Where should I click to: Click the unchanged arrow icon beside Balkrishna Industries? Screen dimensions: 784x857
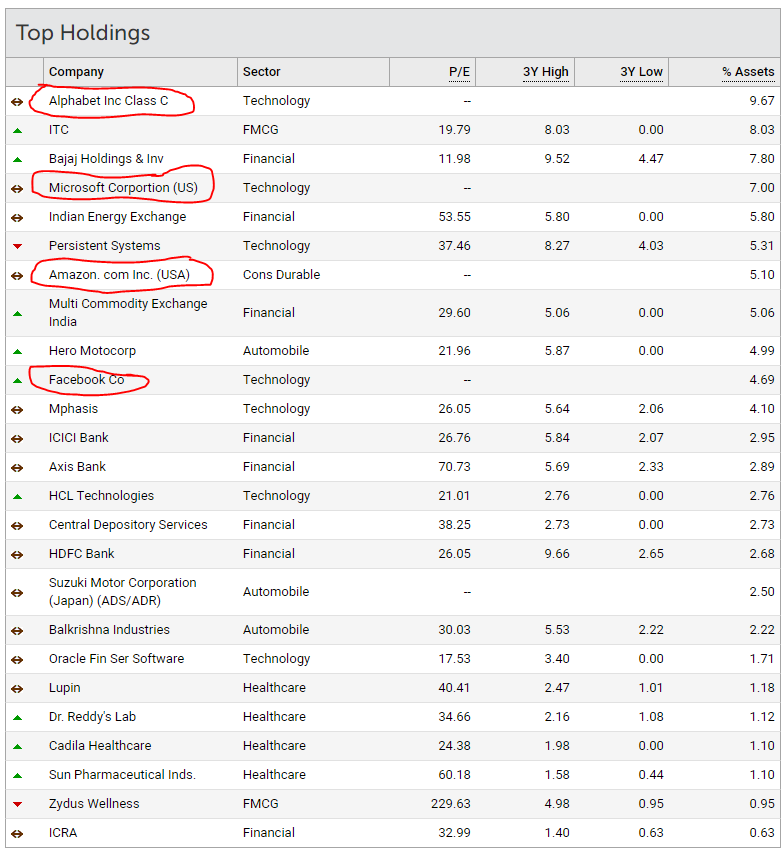pyautogui.click(x=17, y=631)
